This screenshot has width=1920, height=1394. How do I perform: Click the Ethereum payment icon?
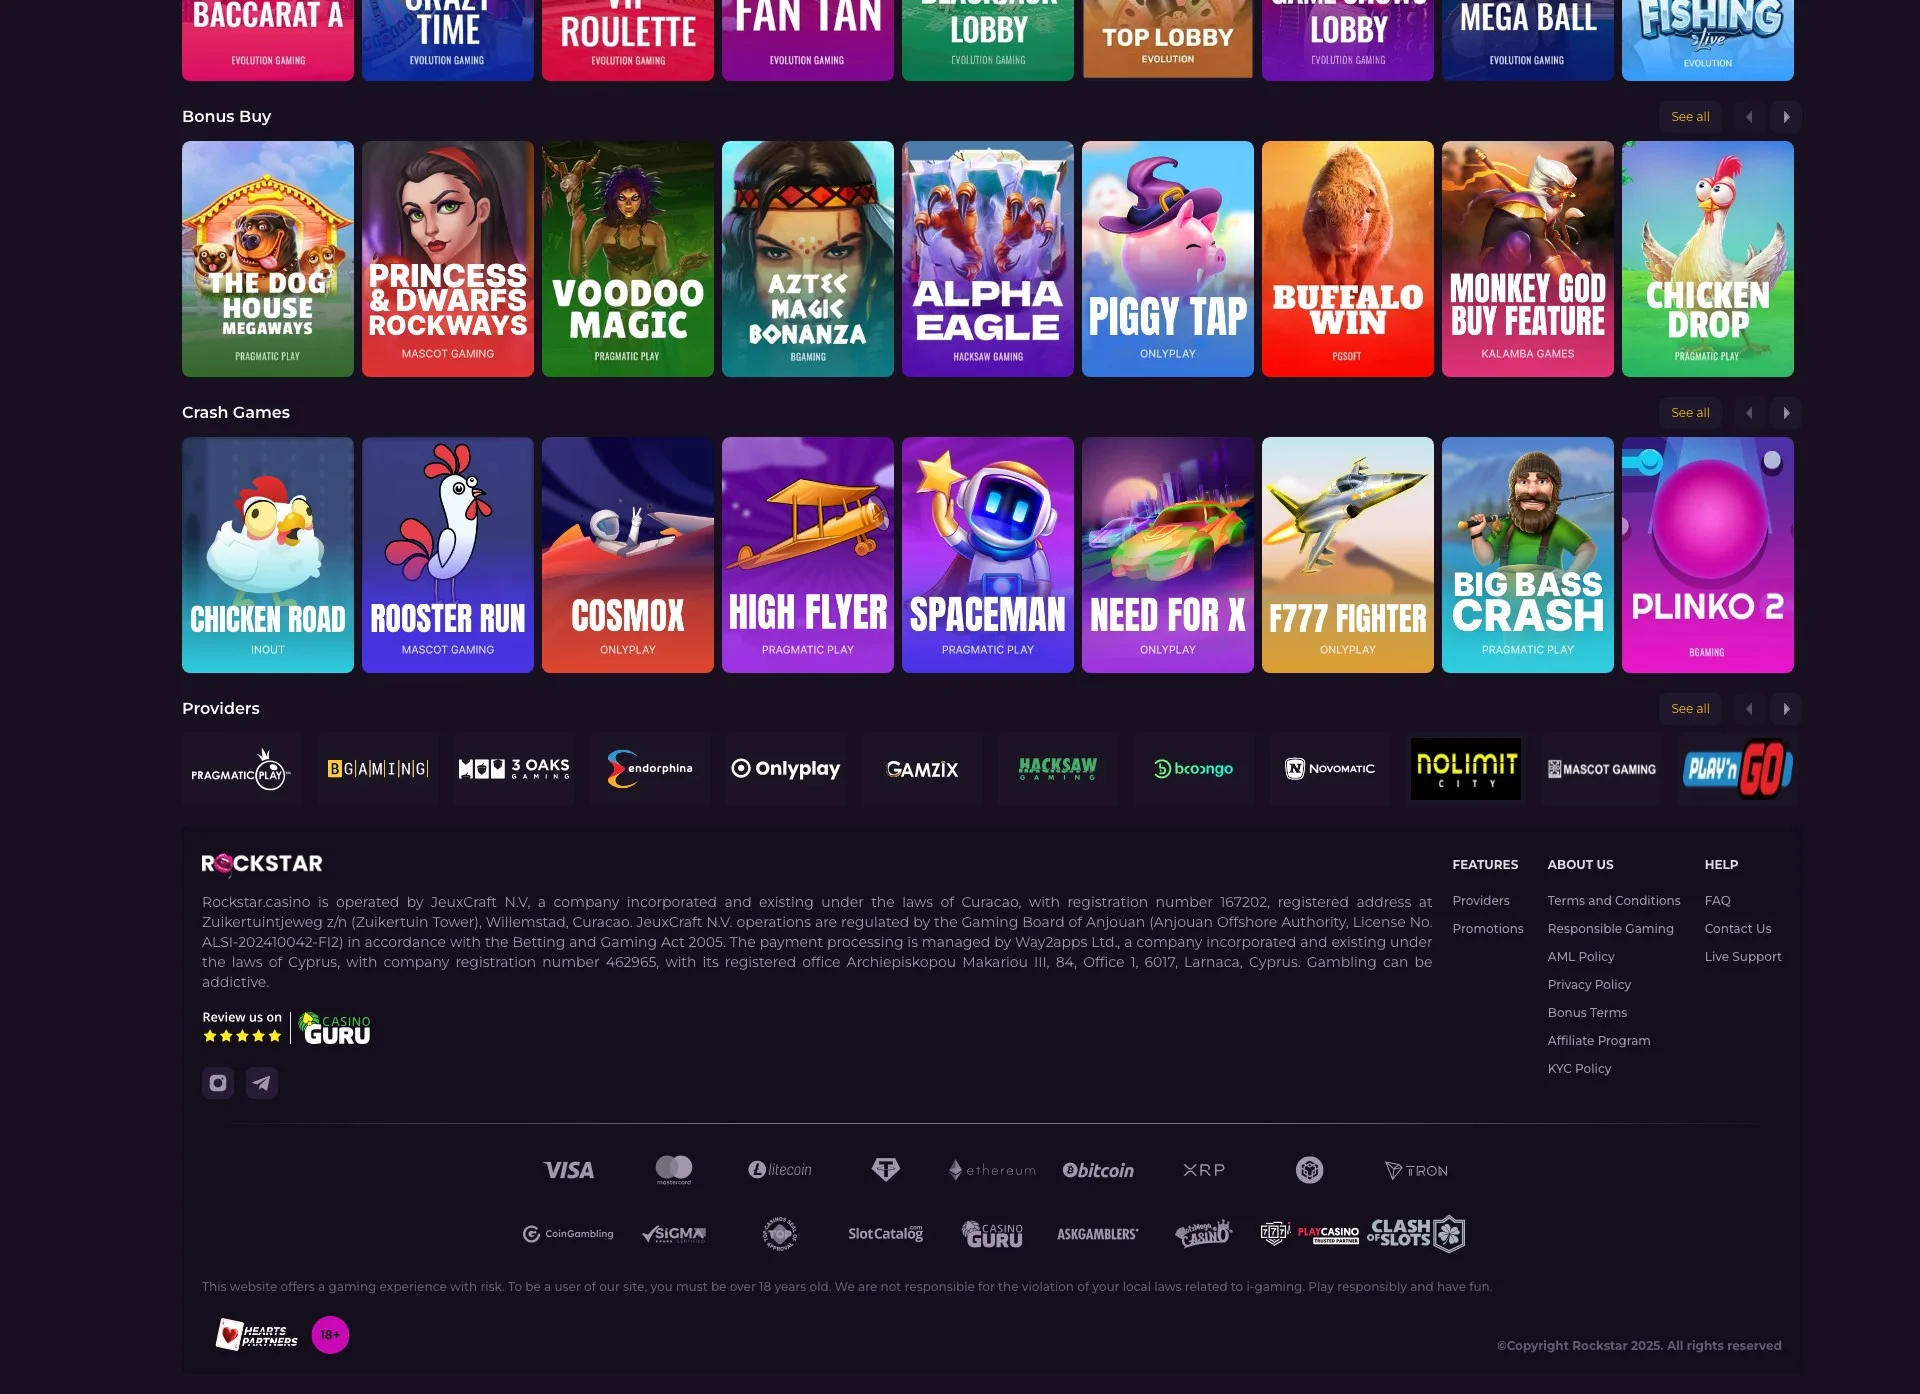pyautogui.click(x=992, y=1170)
